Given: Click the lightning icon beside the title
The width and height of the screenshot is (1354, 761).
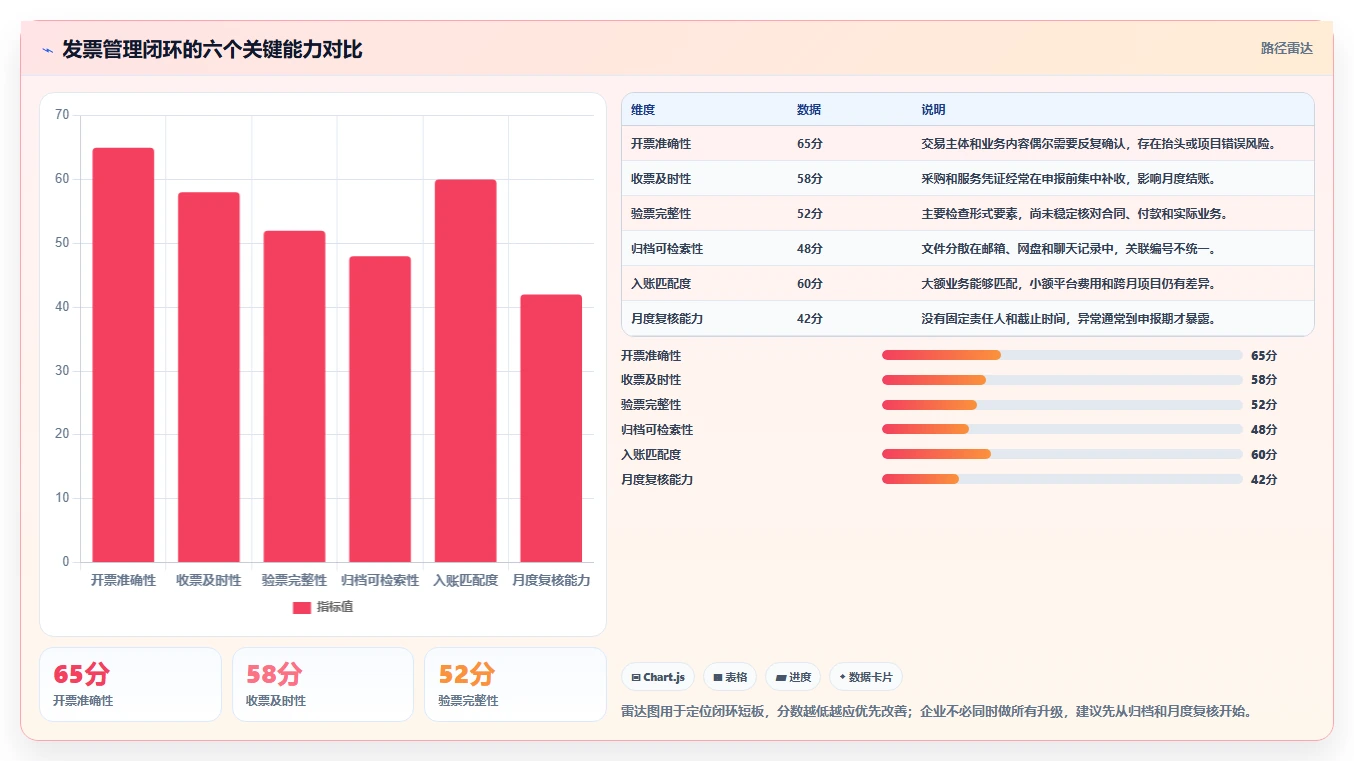Looking at the screenshot, I should point(47,50).
